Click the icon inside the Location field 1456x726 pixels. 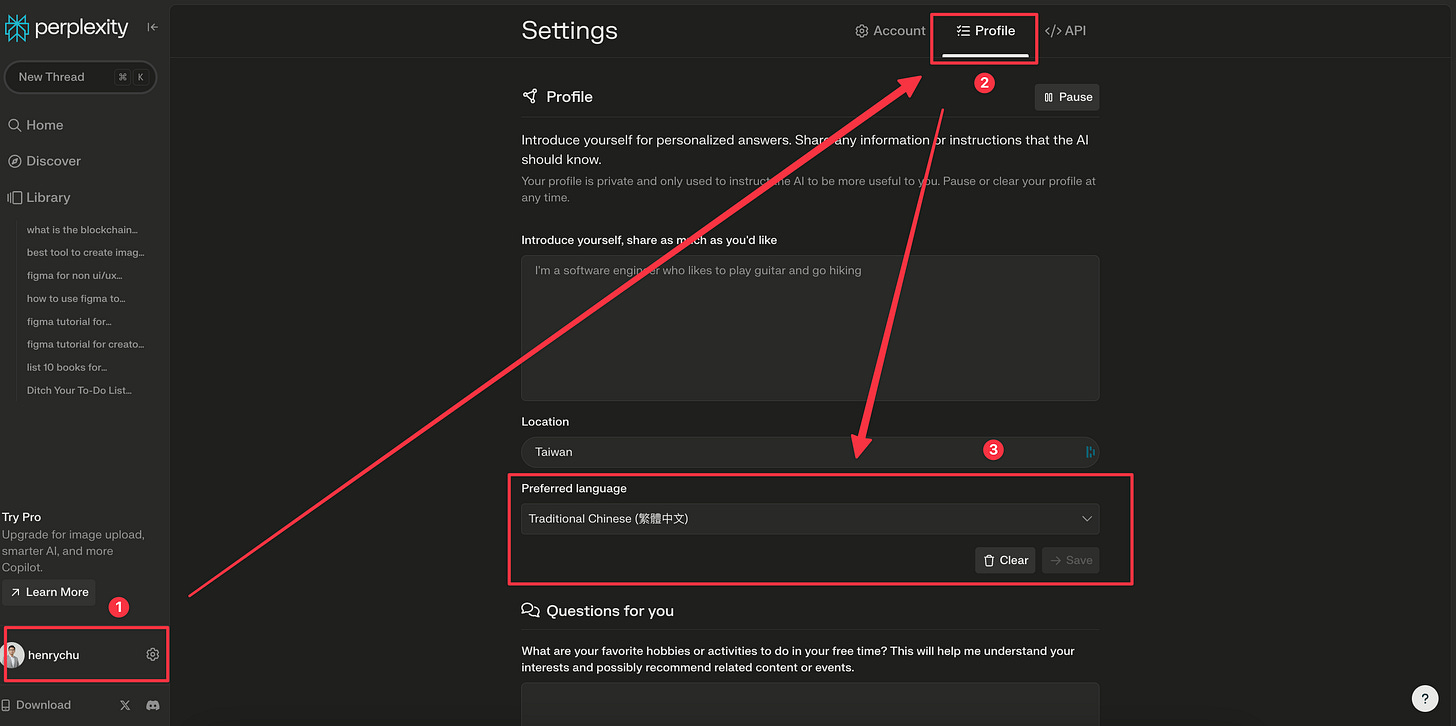click(1090, 452)
